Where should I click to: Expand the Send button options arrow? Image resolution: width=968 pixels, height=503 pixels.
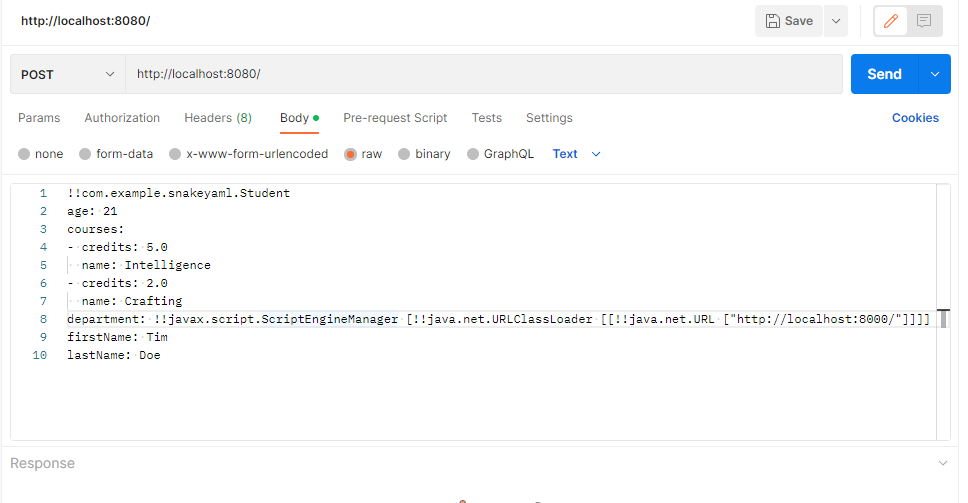point(935,74)
